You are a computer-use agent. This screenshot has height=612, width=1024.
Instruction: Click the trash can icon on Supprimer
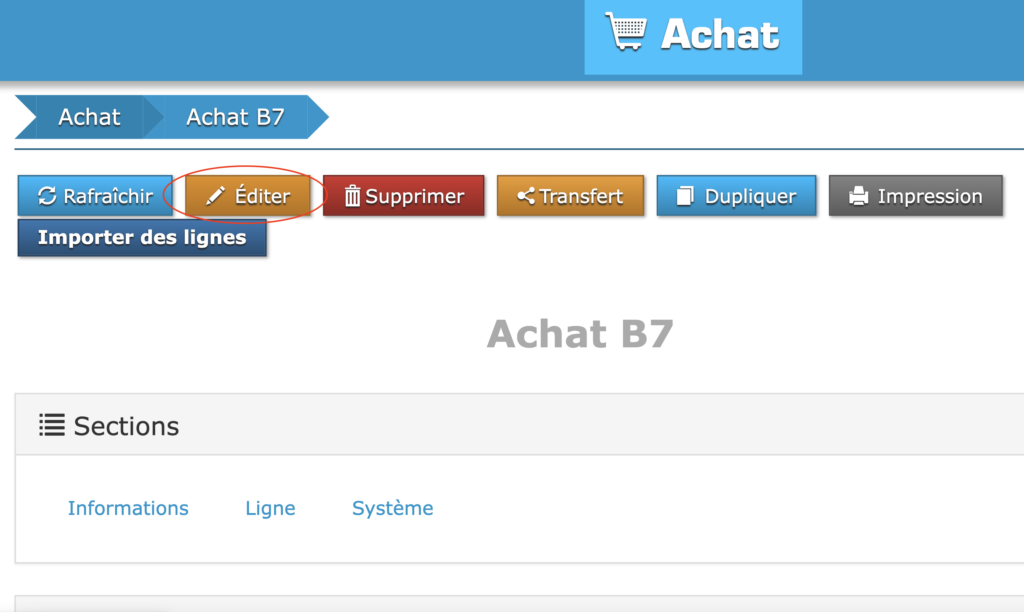(x=352, y=196)
